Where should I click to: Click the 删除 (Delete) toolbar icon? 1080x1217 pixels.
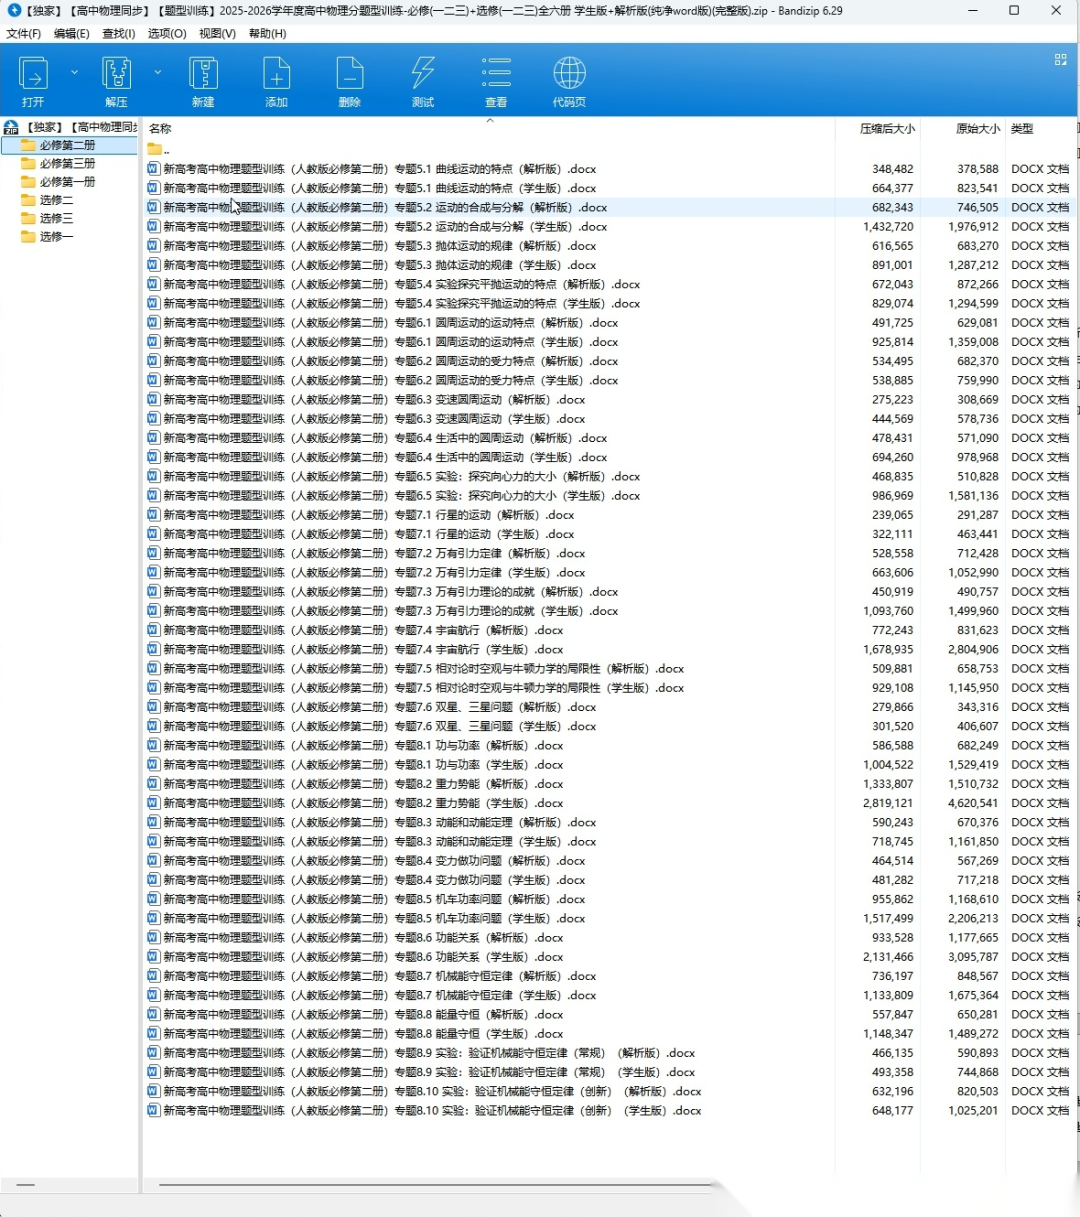[349, 80]
